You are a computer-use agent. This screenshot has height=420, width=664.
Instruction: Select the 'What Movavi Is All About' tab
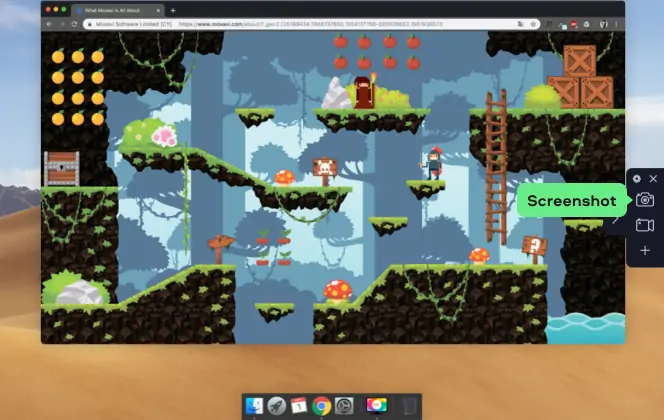118,10
